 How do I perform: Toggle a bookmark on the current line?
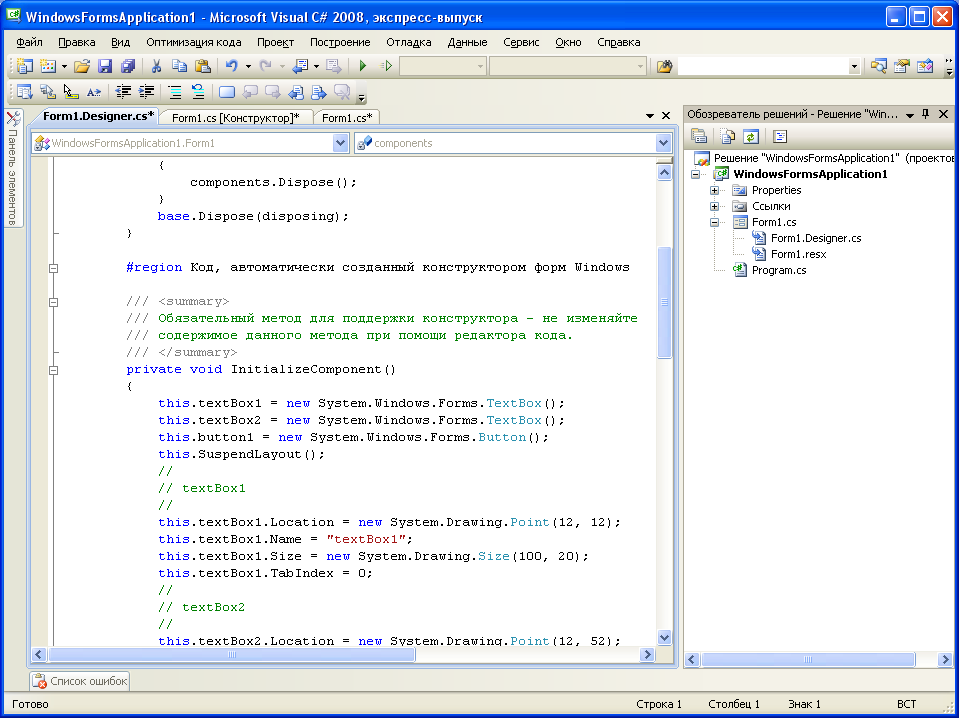227,92
